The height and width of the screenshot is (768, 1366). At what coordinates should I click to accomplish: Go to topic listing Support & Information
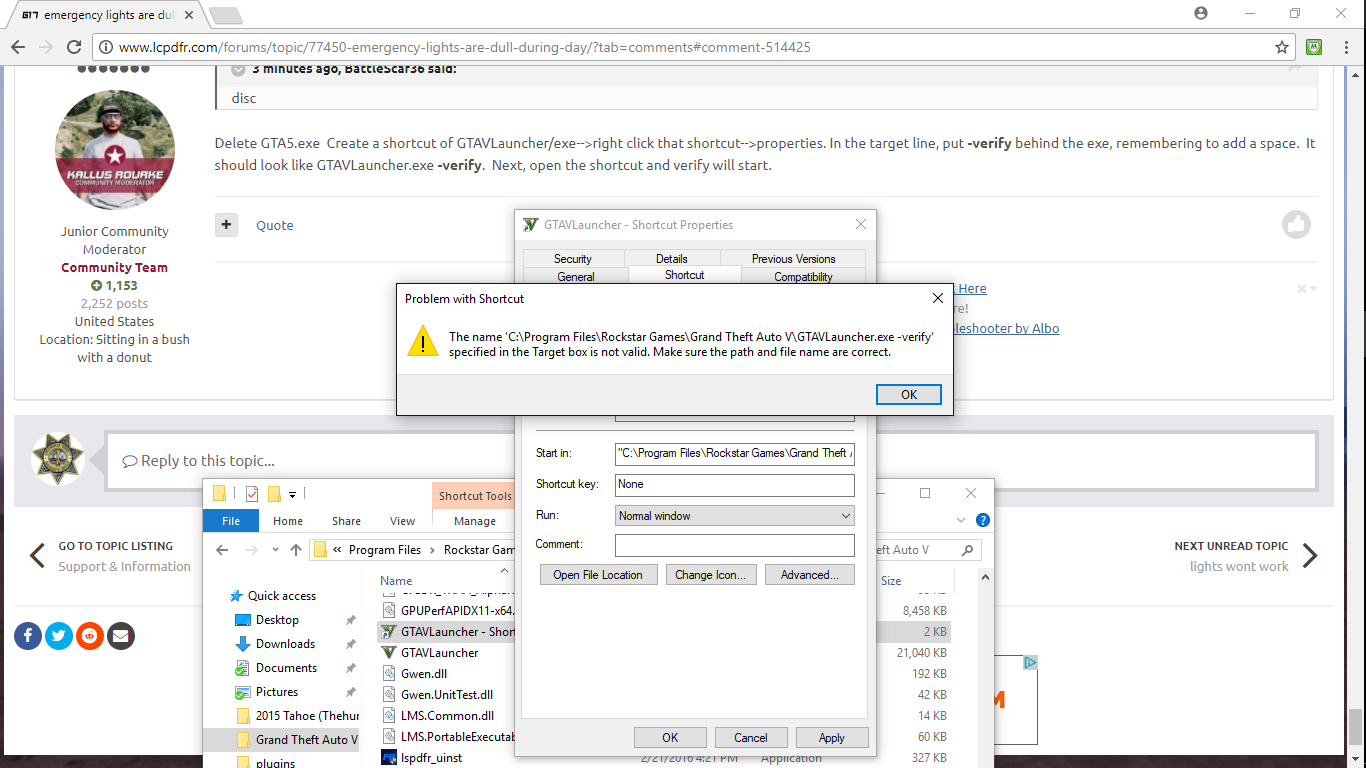(x=109, y=556)
